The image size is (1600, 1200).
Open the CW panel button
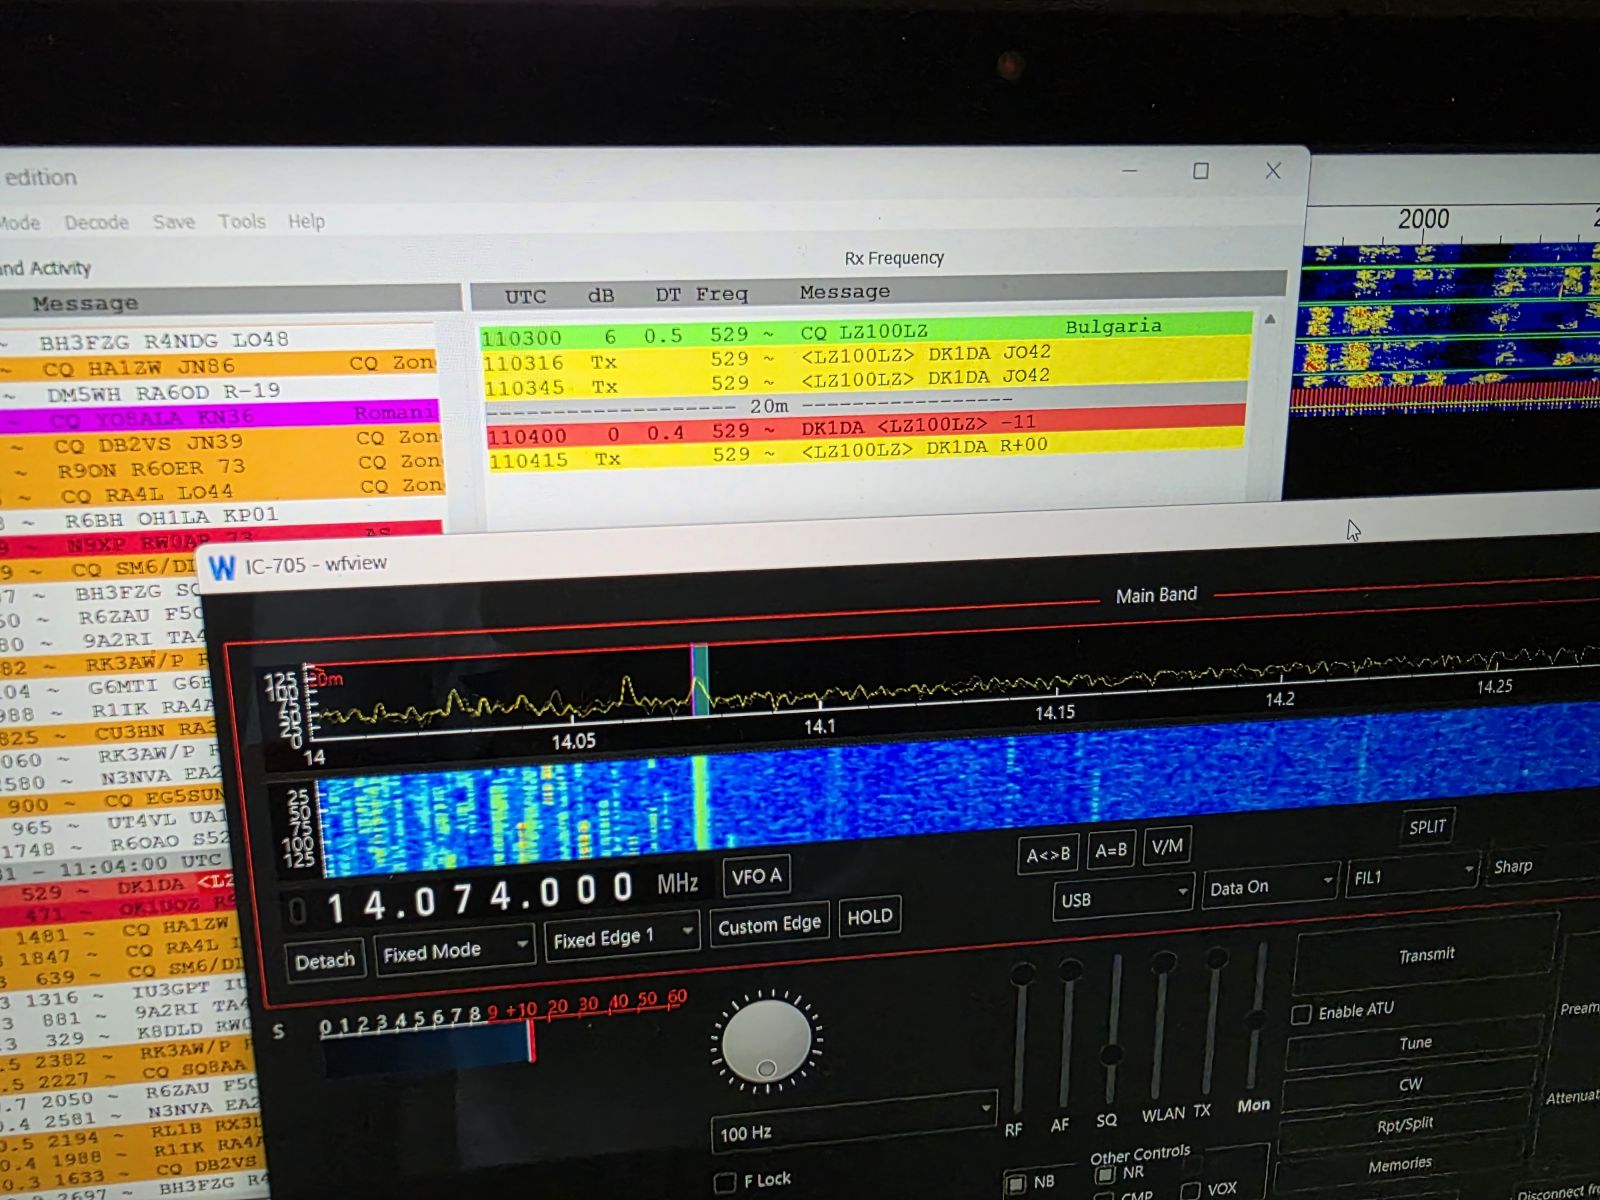pyautogui.click(x=1410, y=1085)
